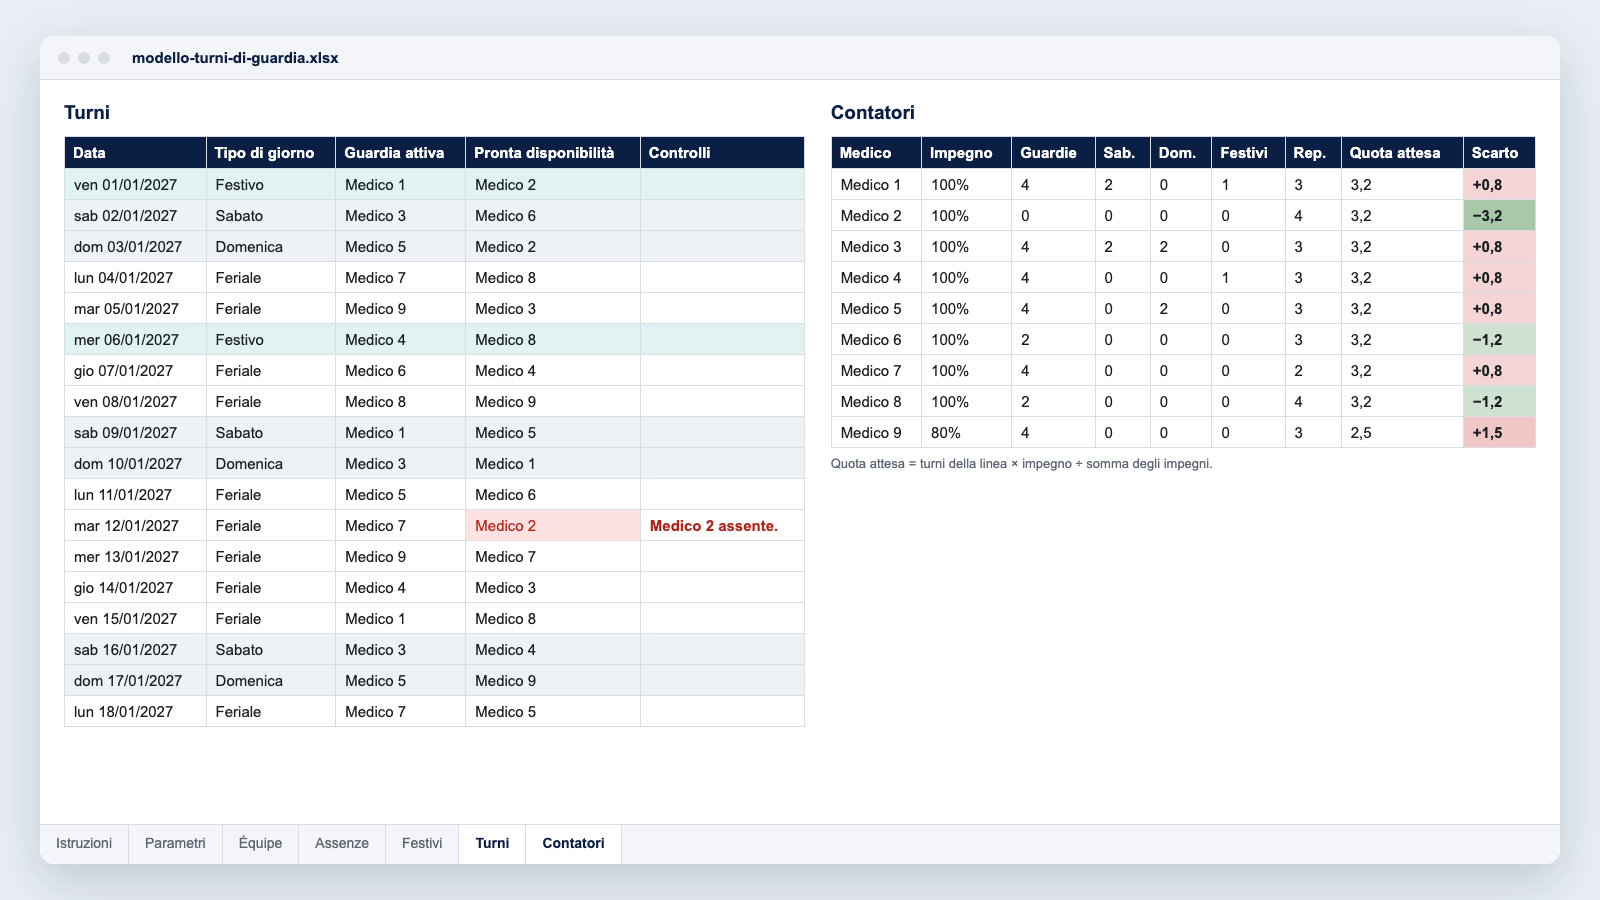Select the 'lun 18/01/2027' date cell
The width and height of the screenshot is (1600, 900).
pos(135,711)
